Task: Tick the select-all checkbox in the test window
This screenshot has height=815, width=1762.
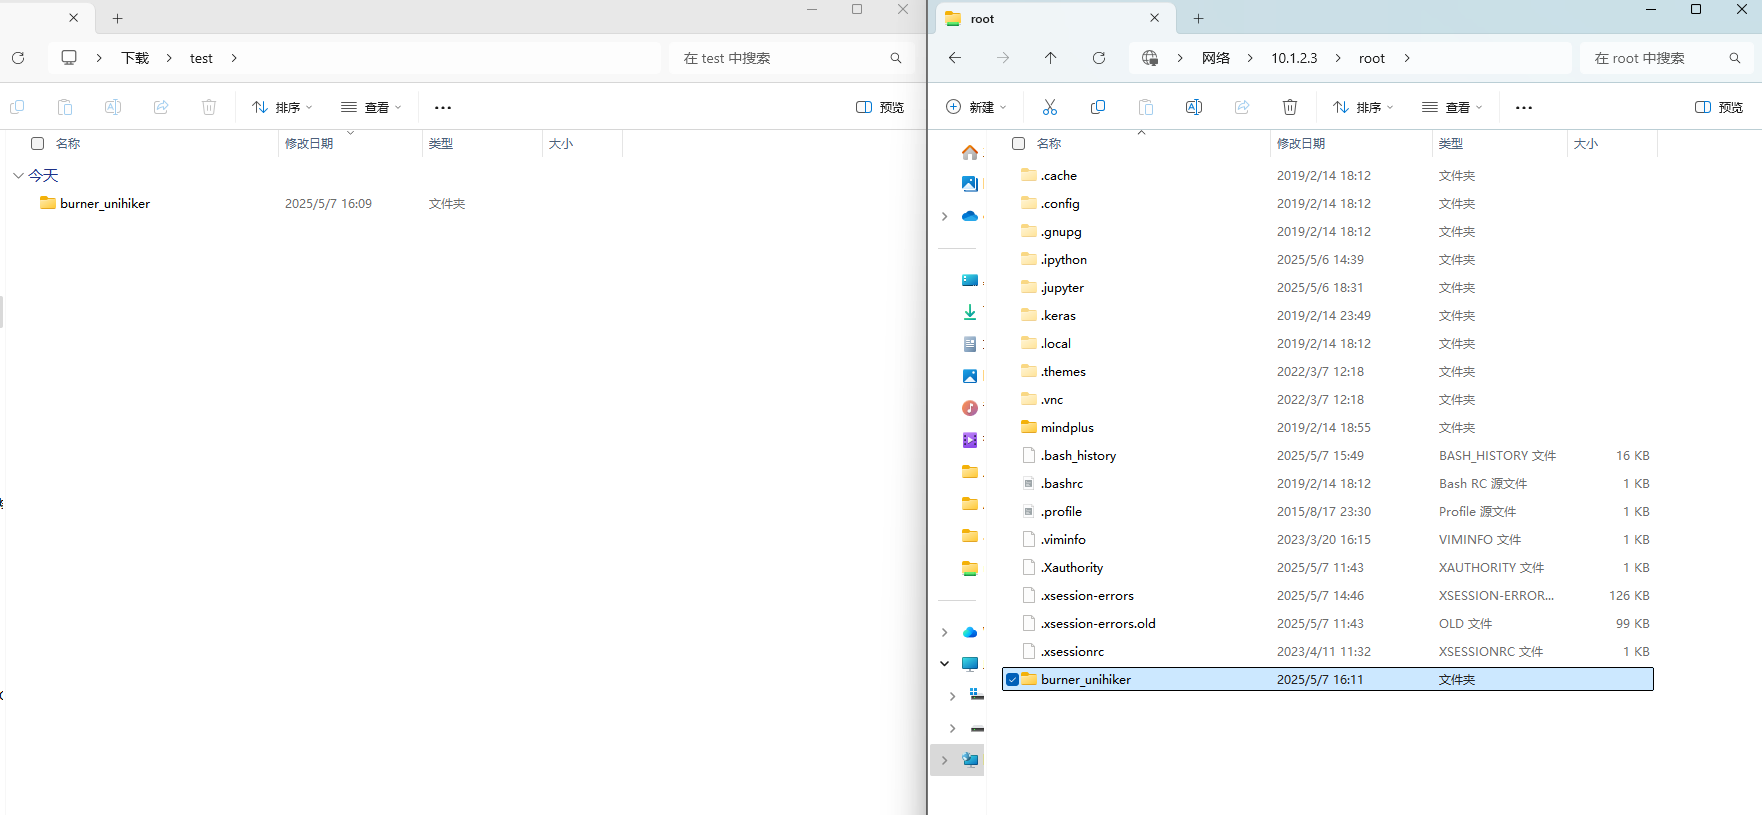Action: 38,144
